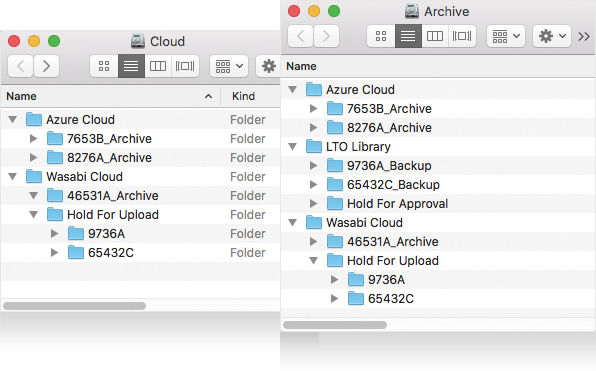Switch Cloud window to column view

tap(158, 66)
